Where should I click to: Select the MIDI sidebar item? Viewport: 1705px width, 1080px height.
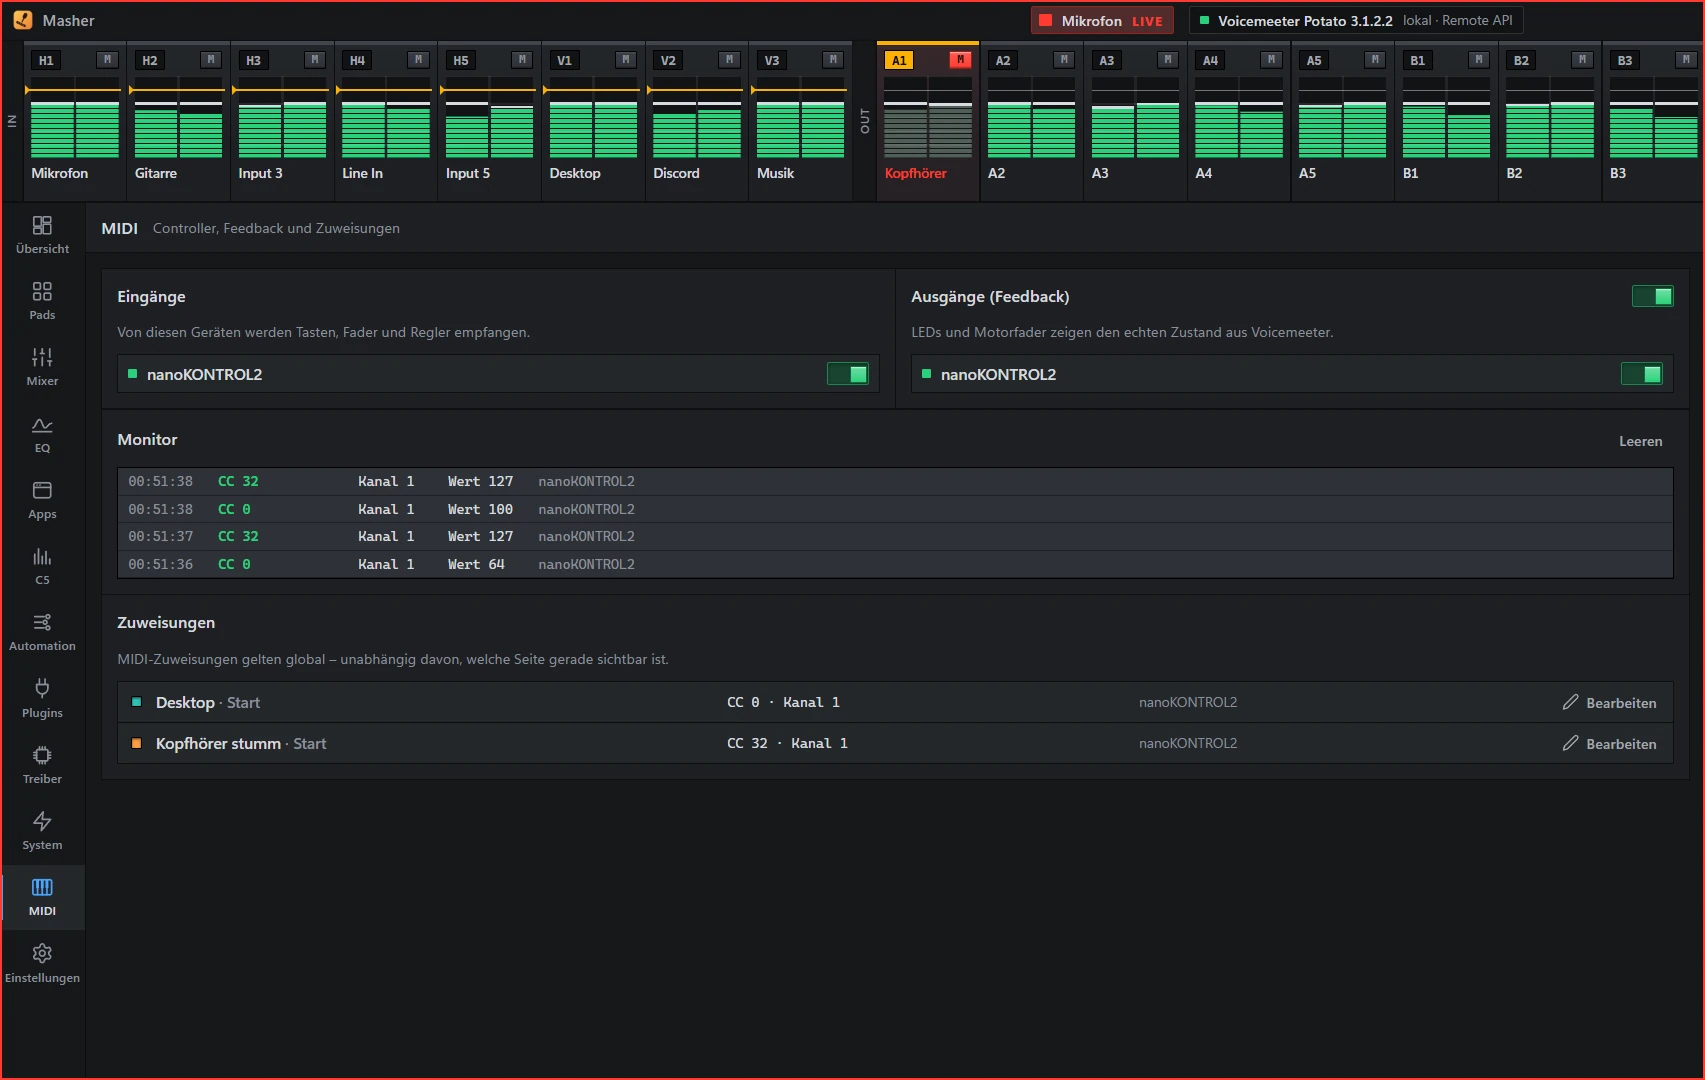(42, 897)
